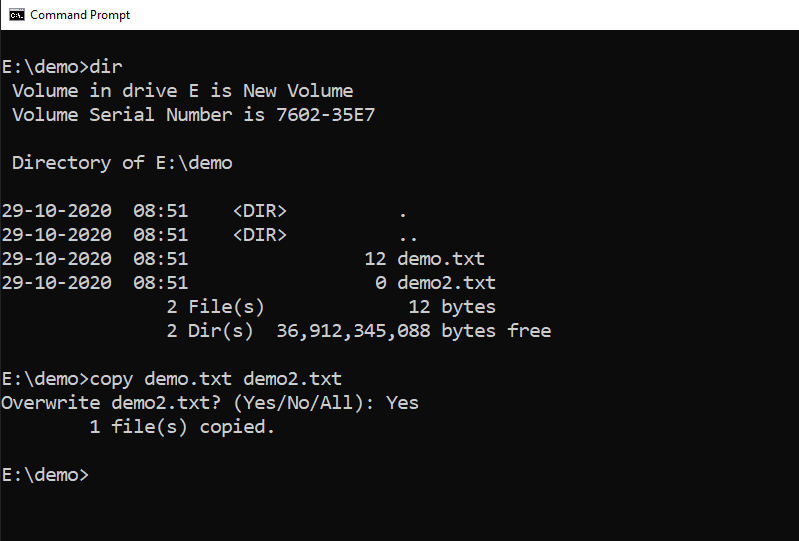Click the copy demo.txt demo2.txt command line
The width and height of the screenshot is (799, 541).
216,379
